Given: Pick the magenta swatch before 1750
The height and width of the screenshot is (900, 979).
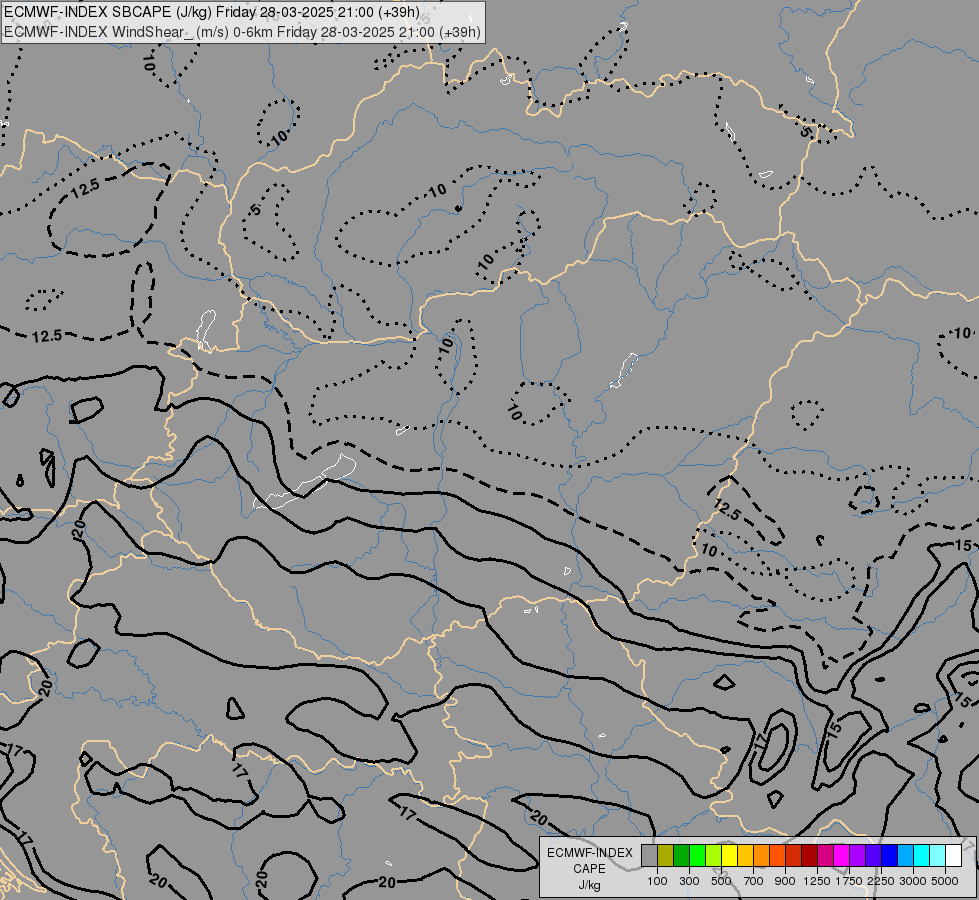Looking at the screenshot, I should click(842, 855).
